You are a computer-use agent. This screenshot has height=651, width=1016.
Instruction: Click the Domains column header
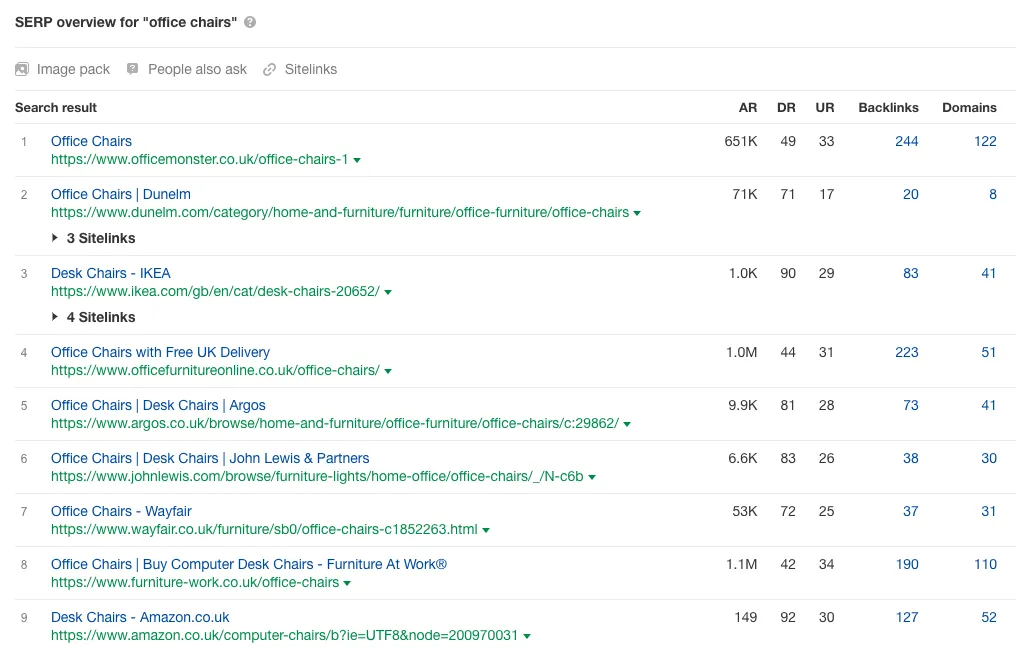968,107
